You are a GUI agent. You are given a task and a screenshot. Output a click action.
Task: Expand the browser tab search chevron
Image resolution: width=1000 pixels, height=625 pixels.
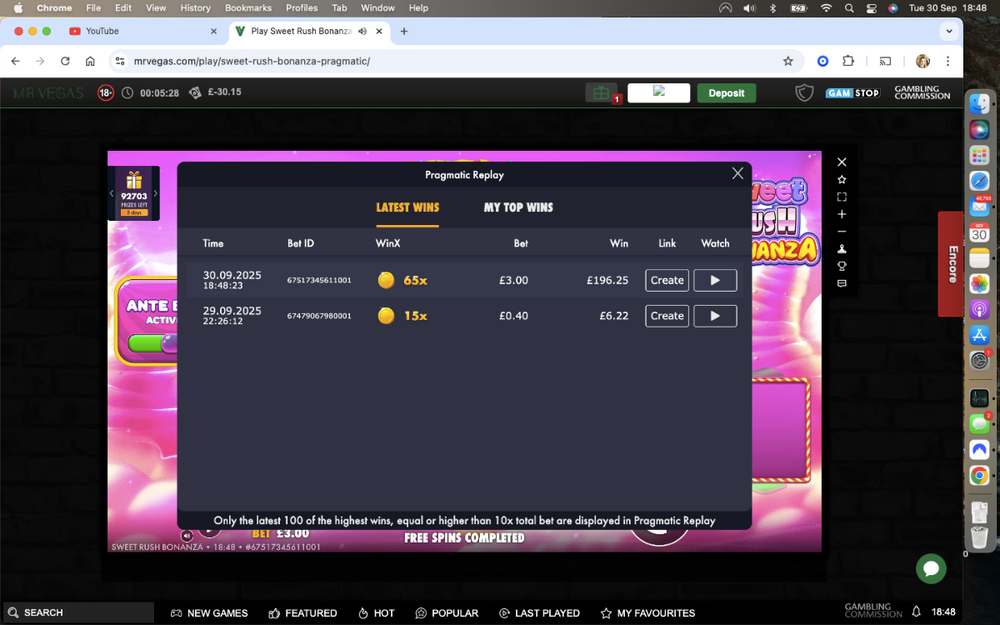948,31
